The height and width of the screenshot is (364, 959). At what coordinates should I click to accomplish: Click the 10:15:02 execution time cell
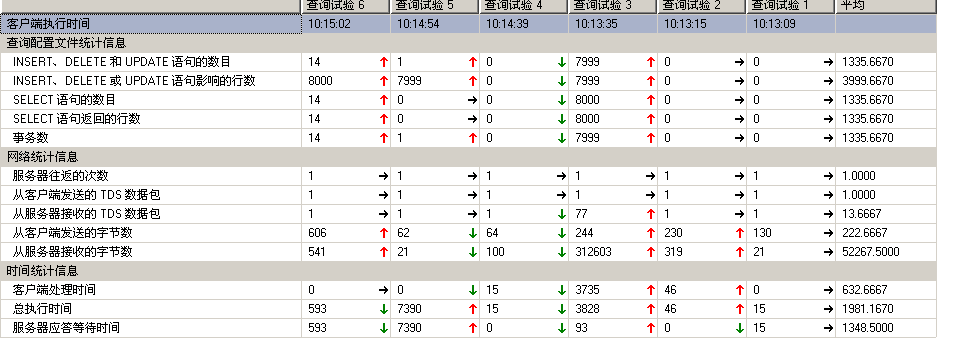pyautogui.click(x=346, y=24)
